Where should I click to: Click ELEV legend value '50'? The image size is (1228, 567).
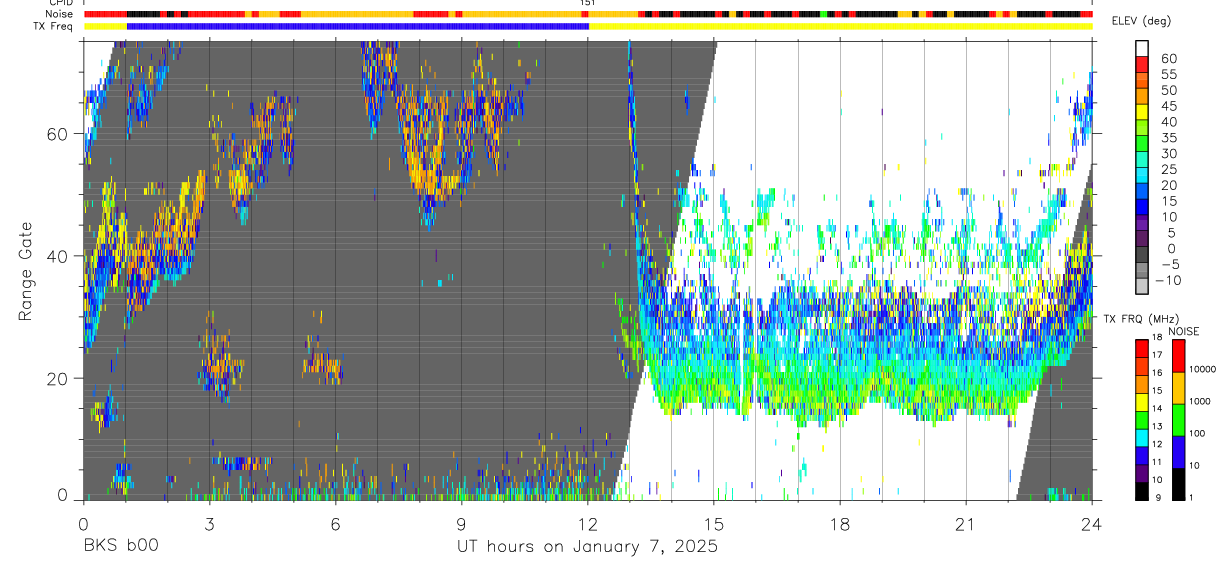(x=1169, y=90)
